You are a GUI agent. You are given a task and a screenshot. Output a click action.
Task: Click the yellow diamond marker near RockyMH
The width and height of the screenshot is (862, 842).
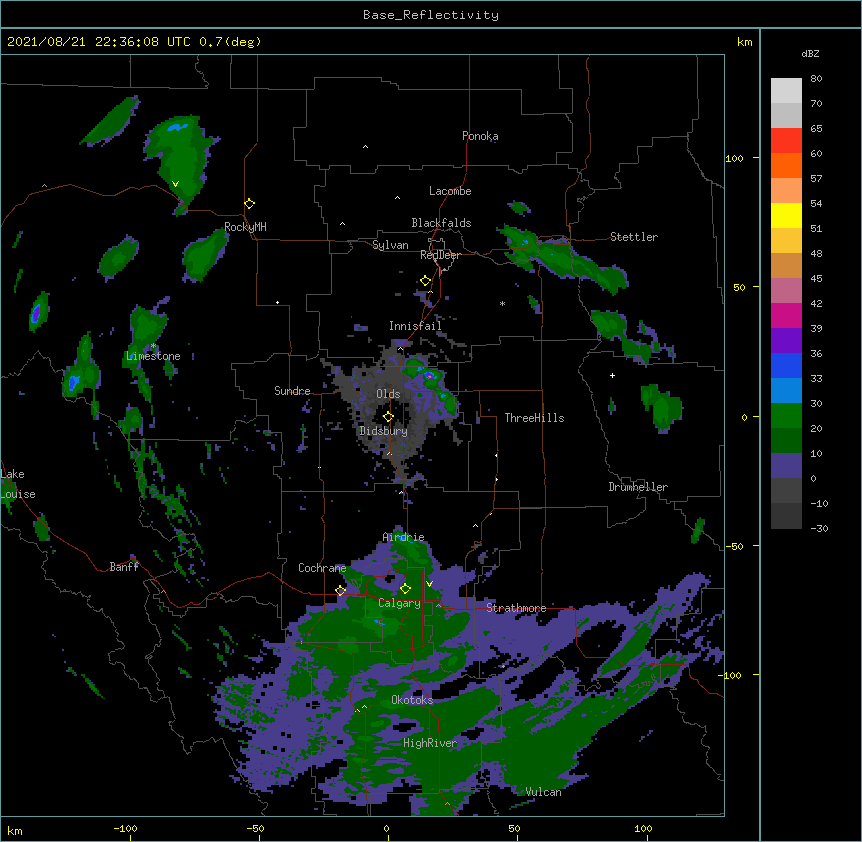(x=249, y=203)
